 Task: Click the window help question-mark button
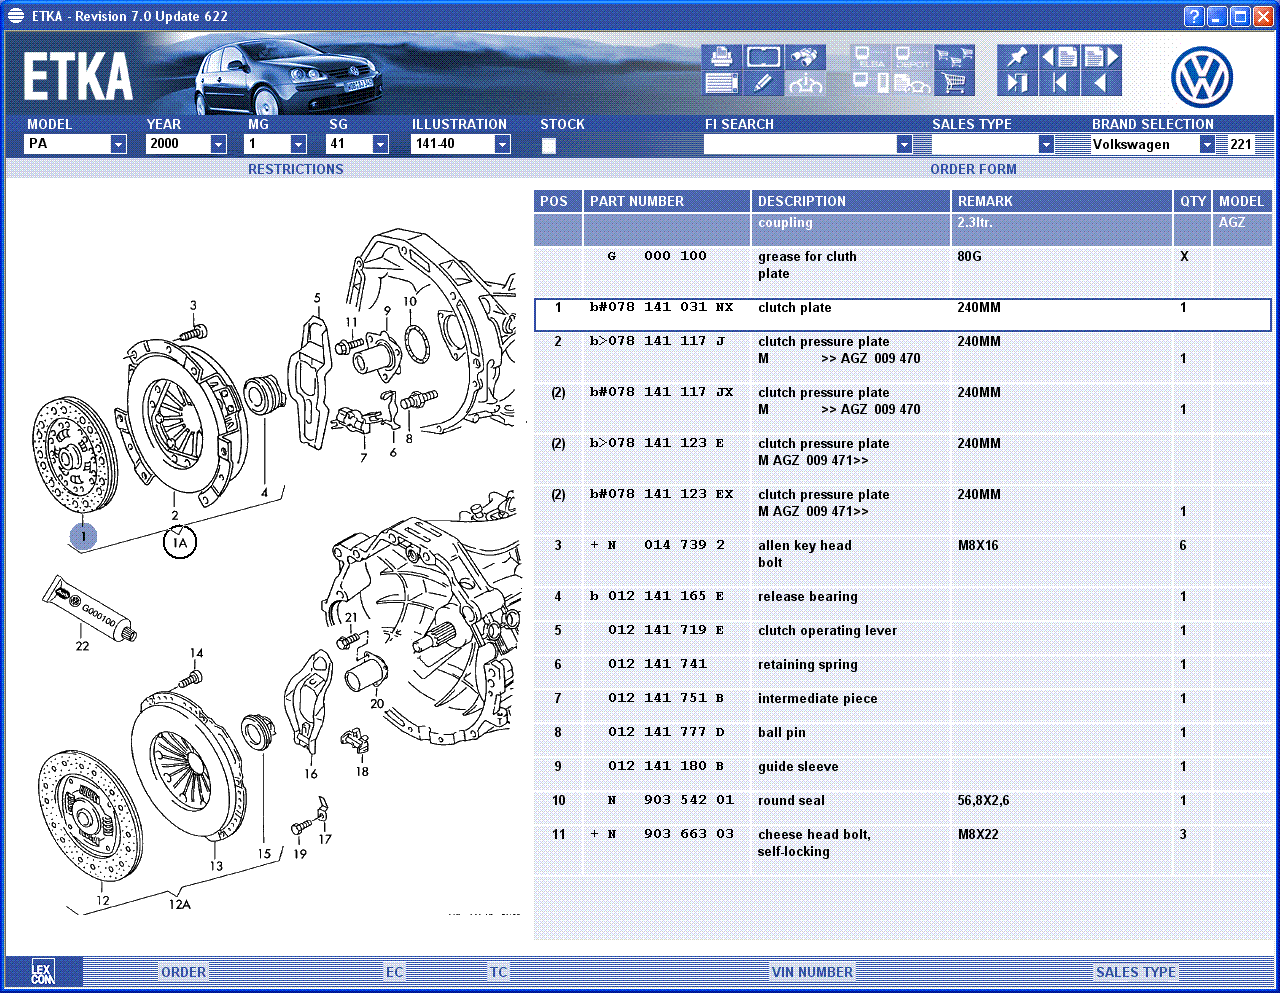click(x=1194, y=16)
